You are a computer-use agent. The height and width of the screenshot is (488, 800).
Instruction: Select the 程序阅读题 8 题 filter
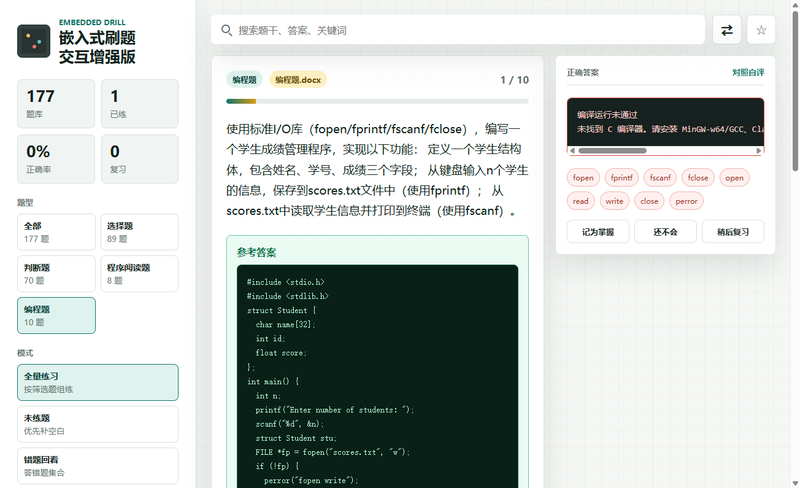tap(139, 274)
